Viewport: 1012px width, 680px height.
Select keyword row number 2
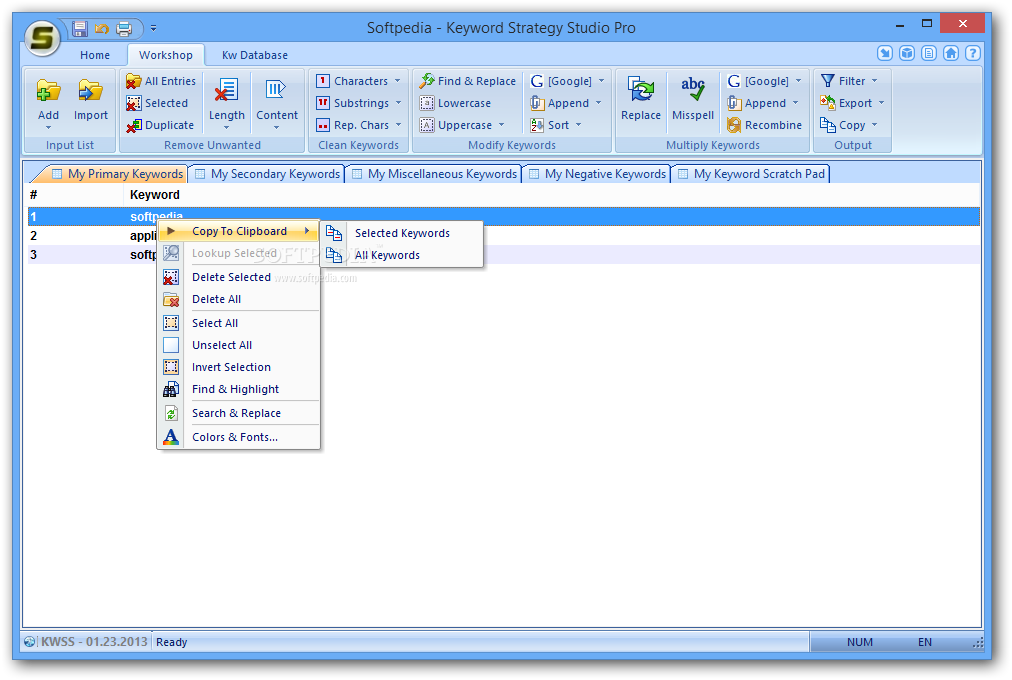pyautogui.click(x=503, y=236)
